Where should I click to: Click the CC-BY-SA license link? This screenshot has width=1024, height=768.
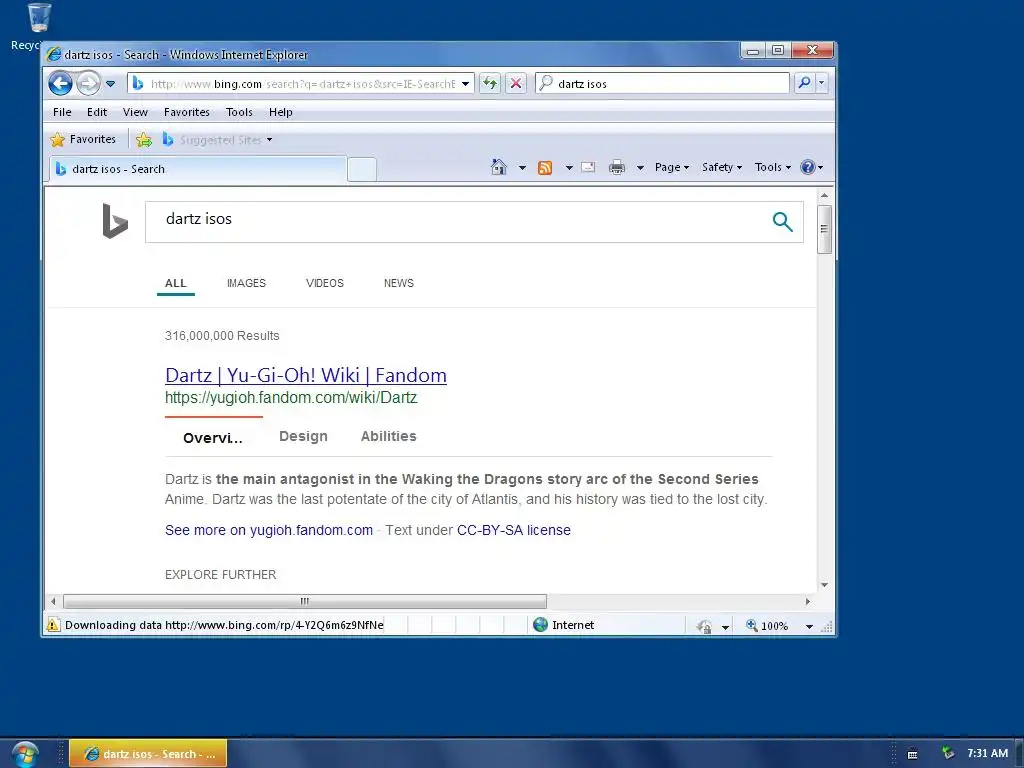(513, 530)
